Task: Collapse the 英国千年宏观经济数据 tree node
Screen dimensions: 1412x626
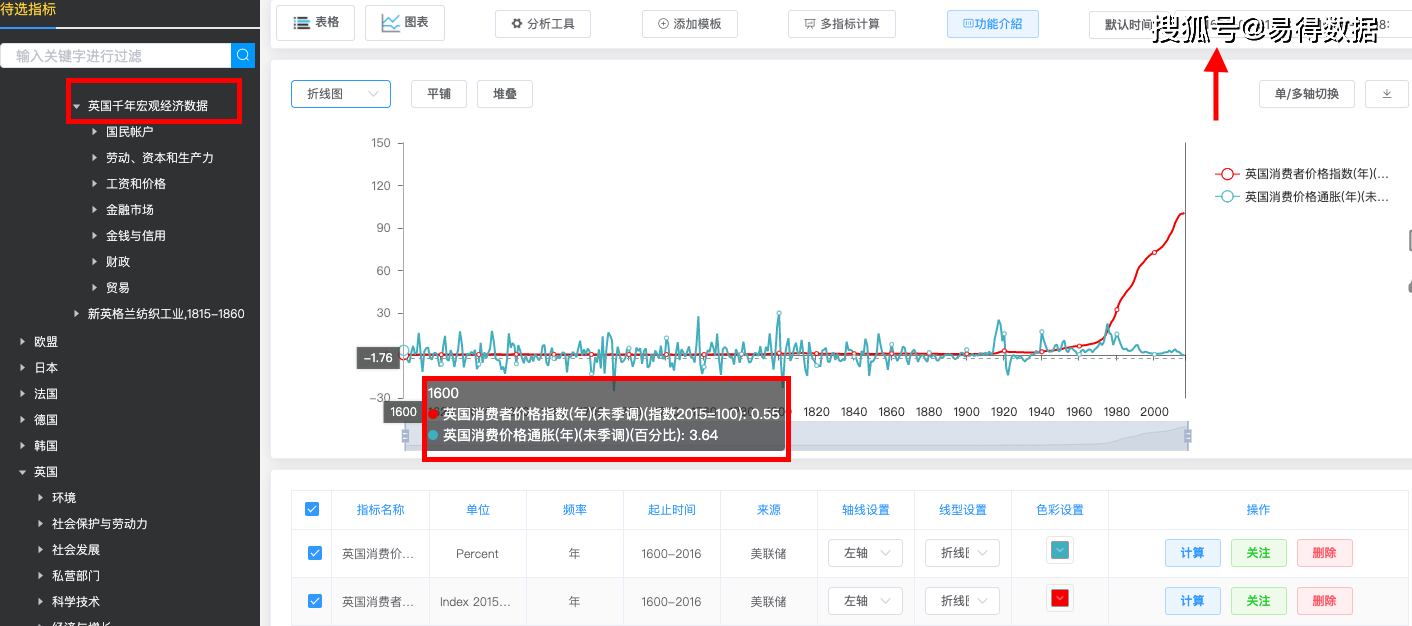Action: (76, 105)
